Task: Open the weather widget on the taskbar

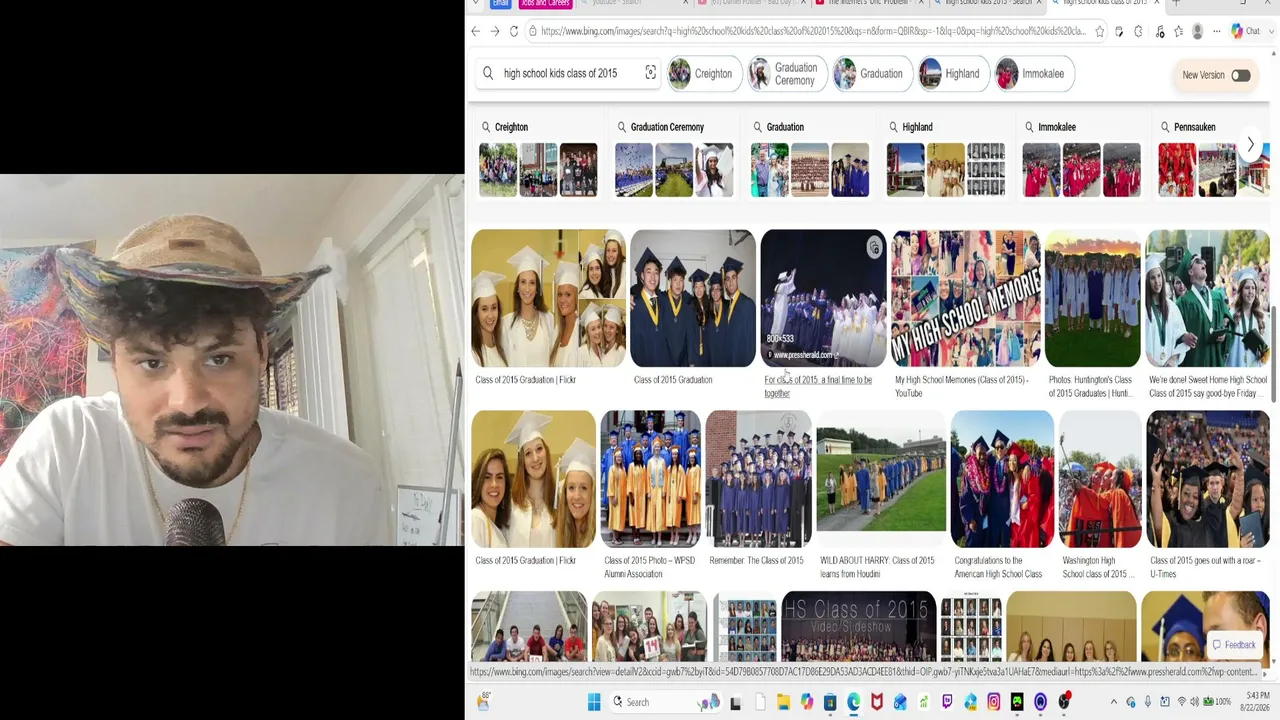Action: pos(484,701)
